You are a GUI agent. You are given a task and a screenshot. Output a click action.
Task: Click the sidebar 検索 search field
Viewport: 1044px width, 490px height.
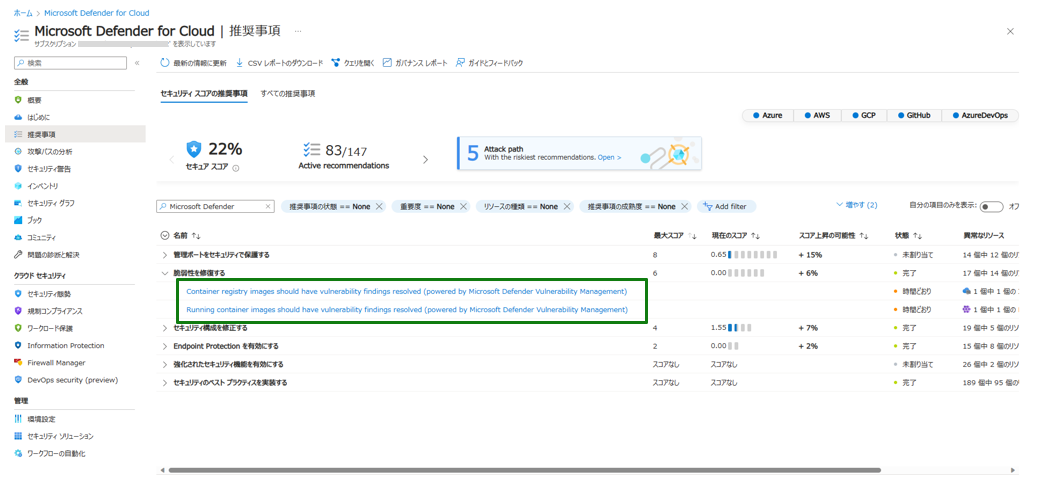[70, 63]
